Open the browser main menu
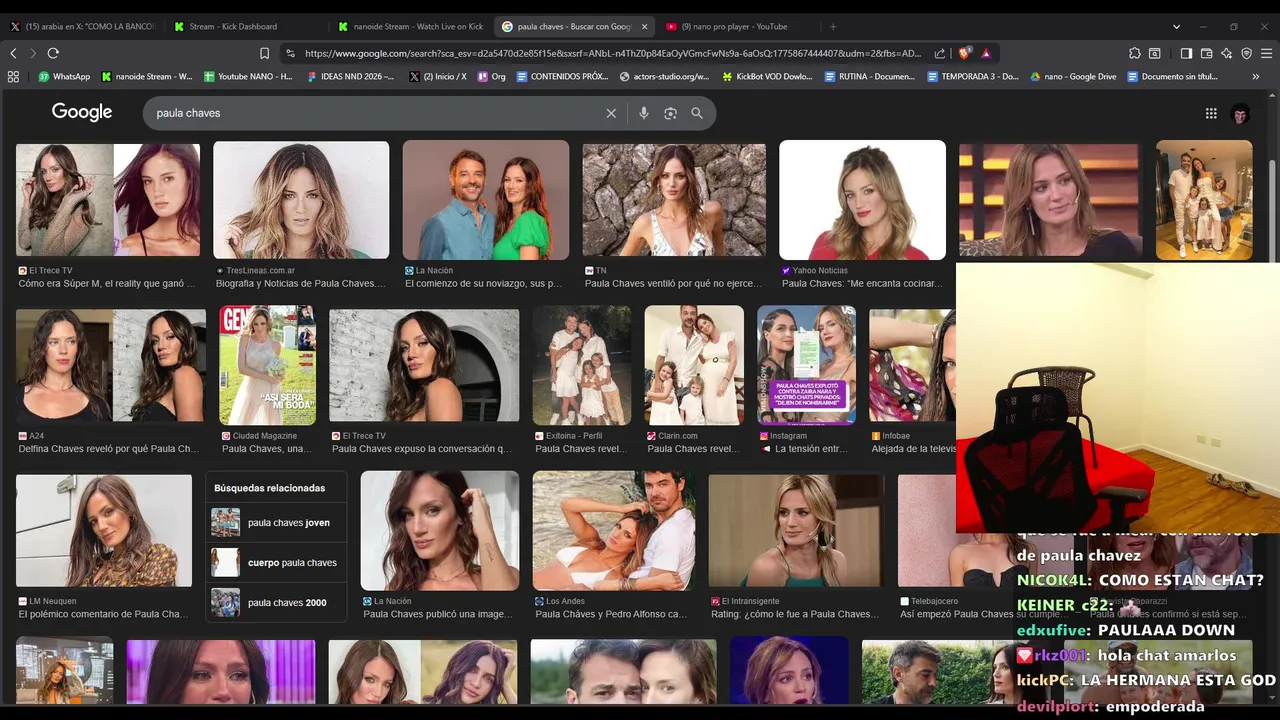This screenshot has width=1280, height=720. pyautogui.click(x=1266, y=53)
